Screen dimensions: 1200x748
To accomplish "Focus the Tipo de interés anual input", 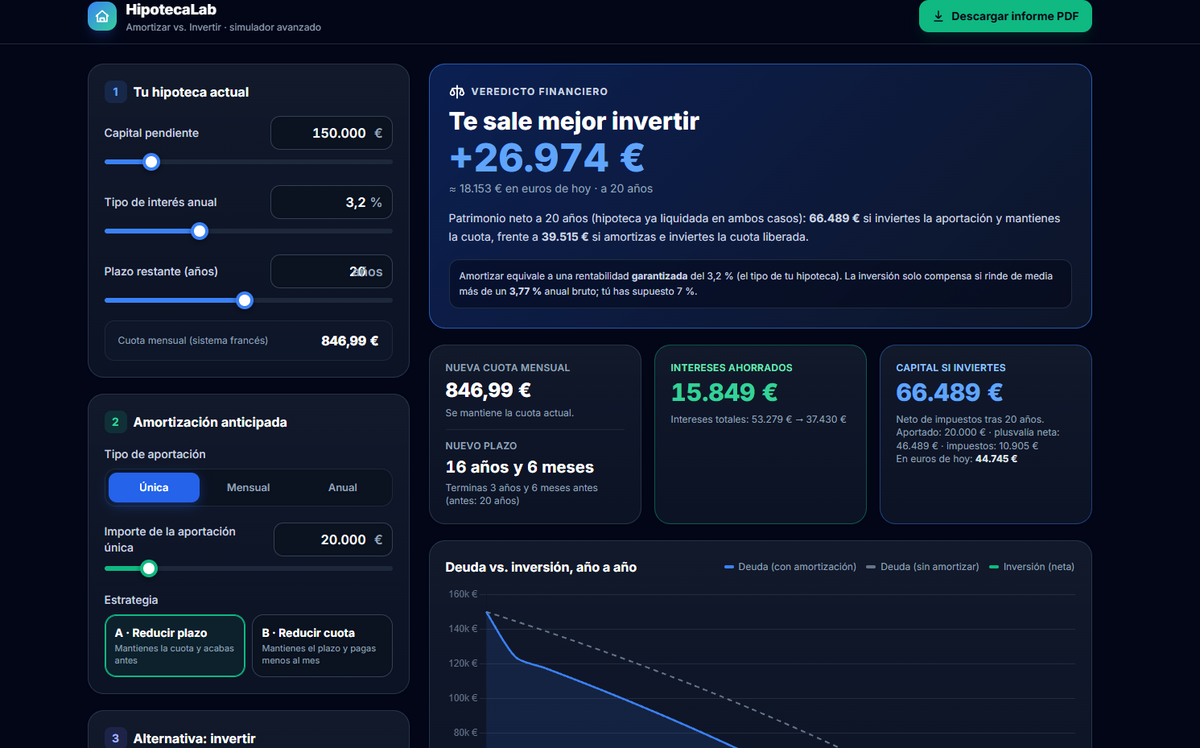I will click(x=331, y=202).
